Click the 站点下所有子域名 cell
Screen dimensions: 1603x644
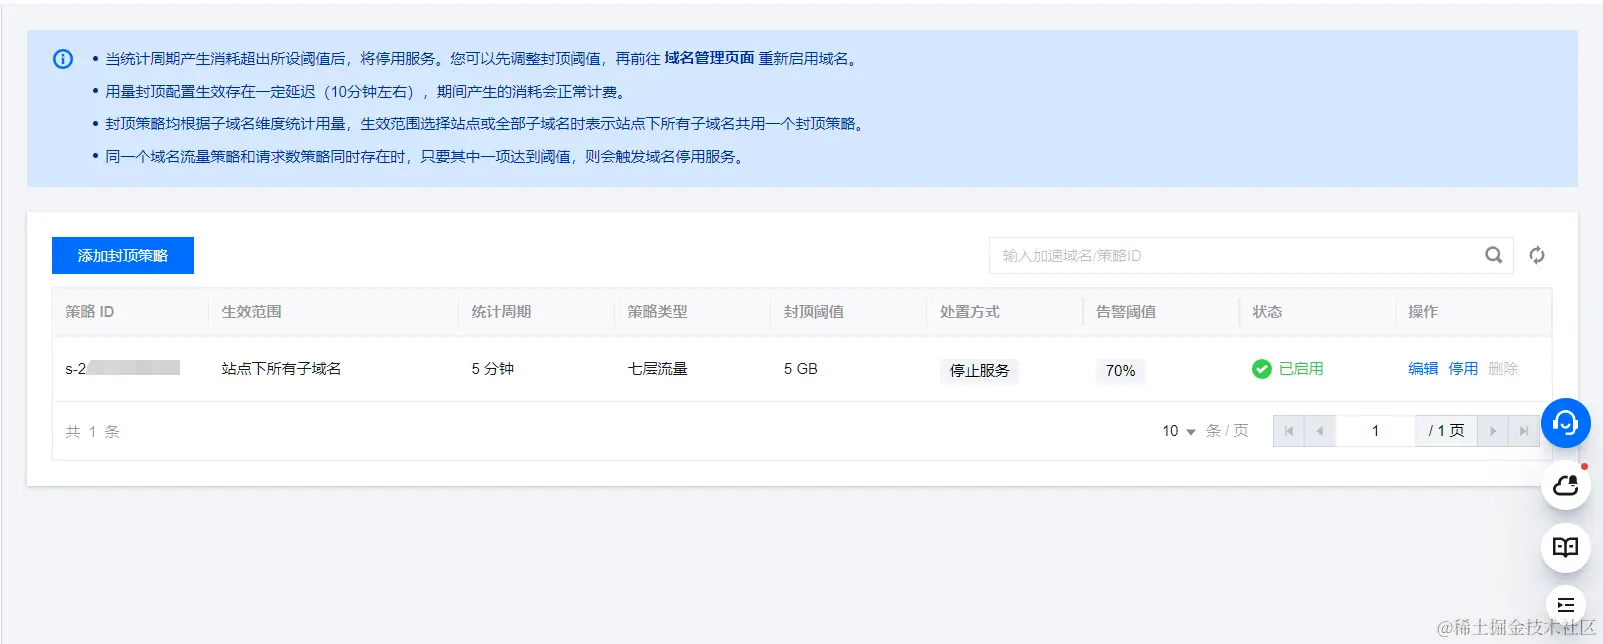point(282,368)
